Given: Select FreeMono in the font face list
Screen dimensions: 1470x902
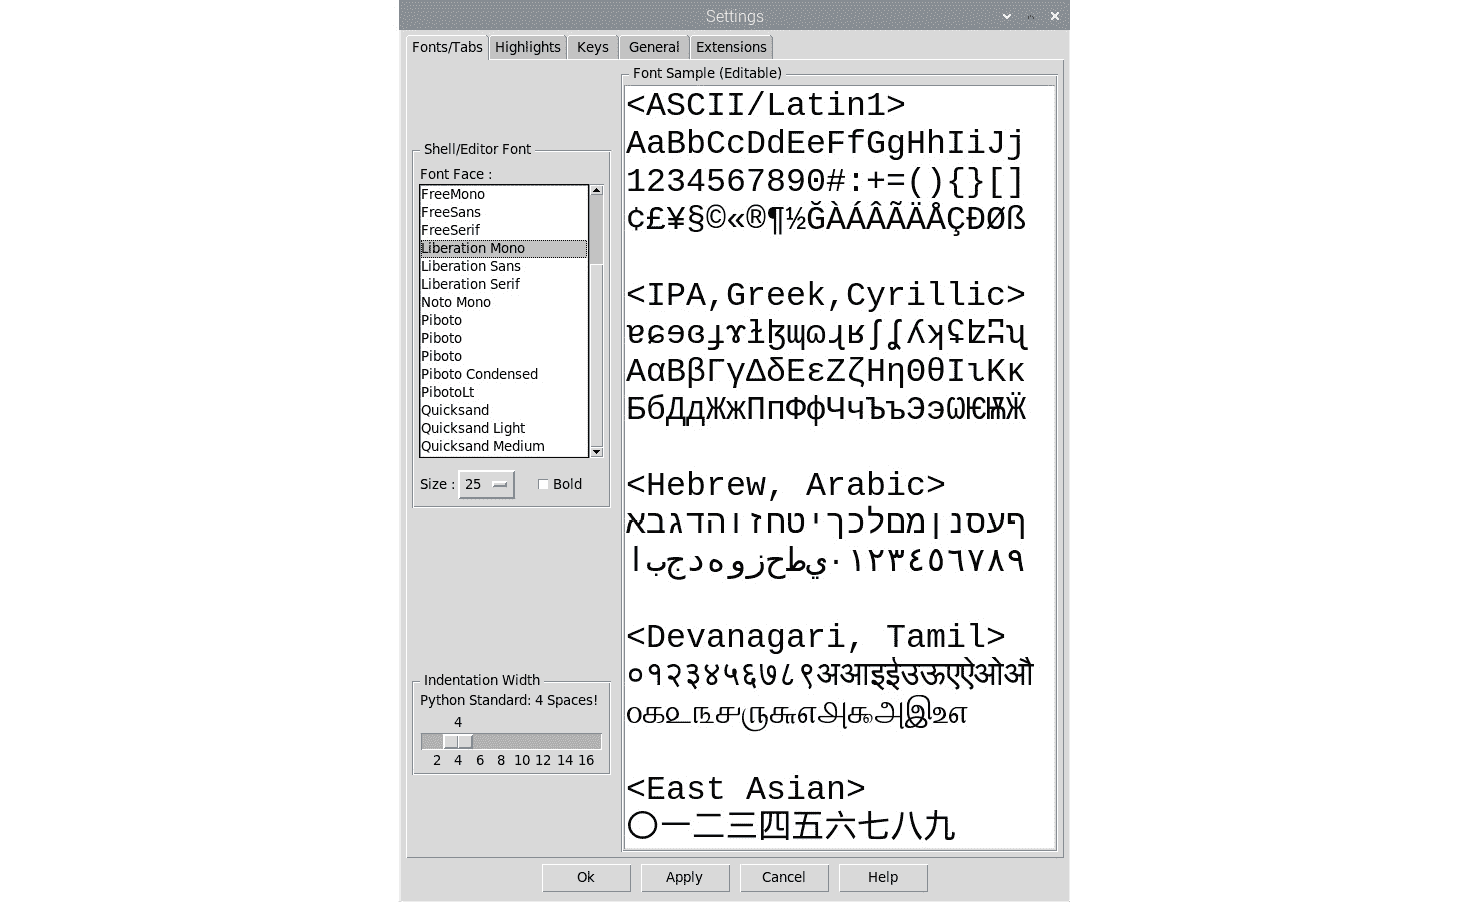Looking at the screenshot, I should tap(453, 194).
